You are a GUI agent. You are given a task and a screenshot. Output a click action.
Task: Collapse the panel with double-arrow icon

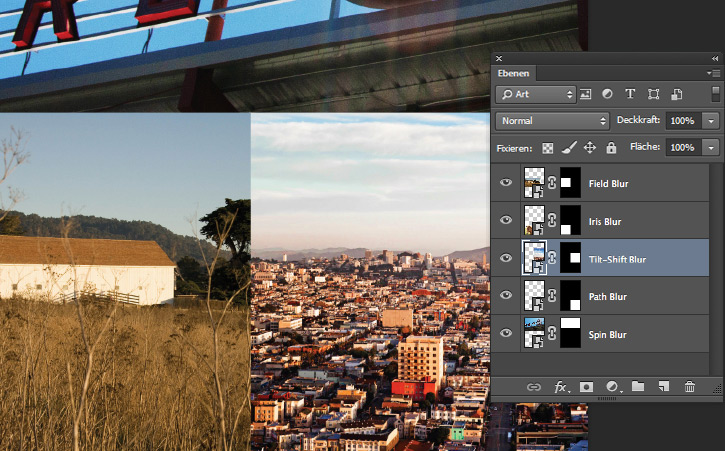pos(715,58)
